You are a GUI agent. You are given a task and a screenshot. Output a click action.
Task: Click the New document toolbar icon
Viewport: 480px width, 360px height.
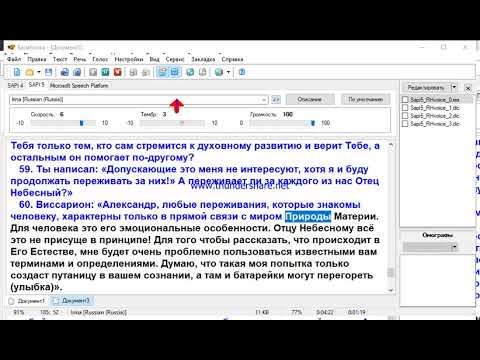tap(17, 72)
